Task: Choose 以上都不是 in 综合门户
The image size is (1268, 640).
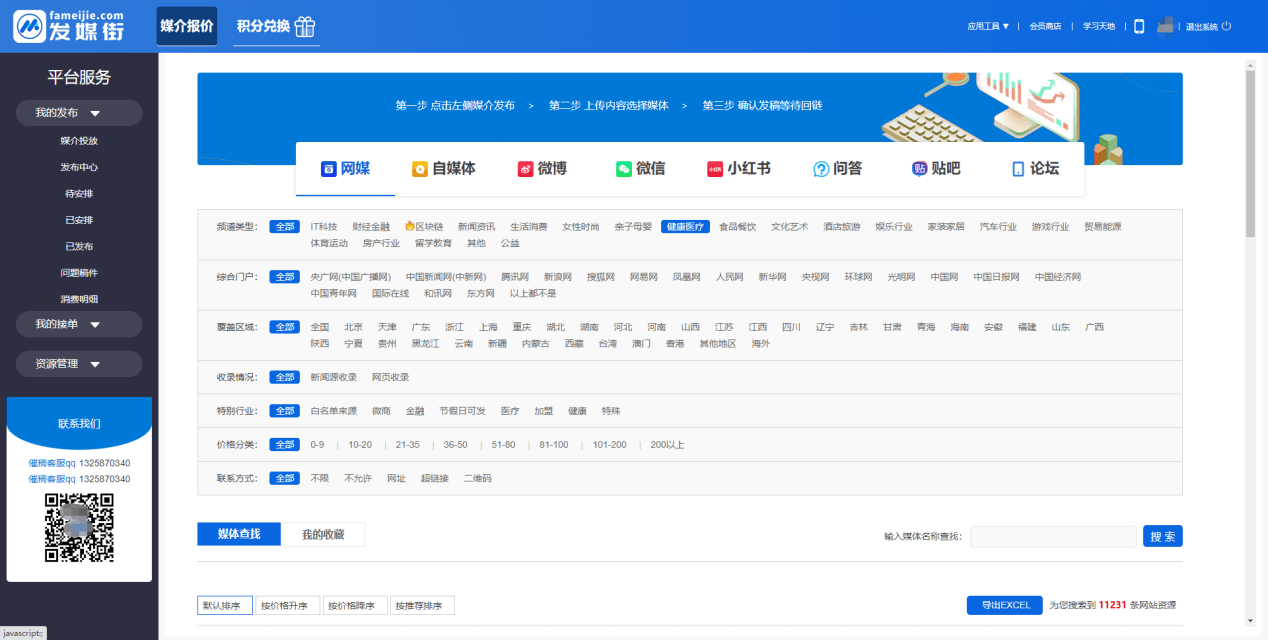Action: 533,293
